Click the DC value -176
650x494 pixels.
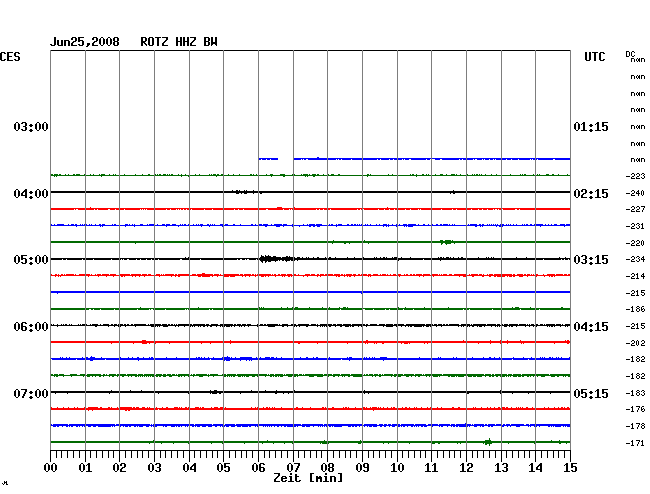pos(635,409)
